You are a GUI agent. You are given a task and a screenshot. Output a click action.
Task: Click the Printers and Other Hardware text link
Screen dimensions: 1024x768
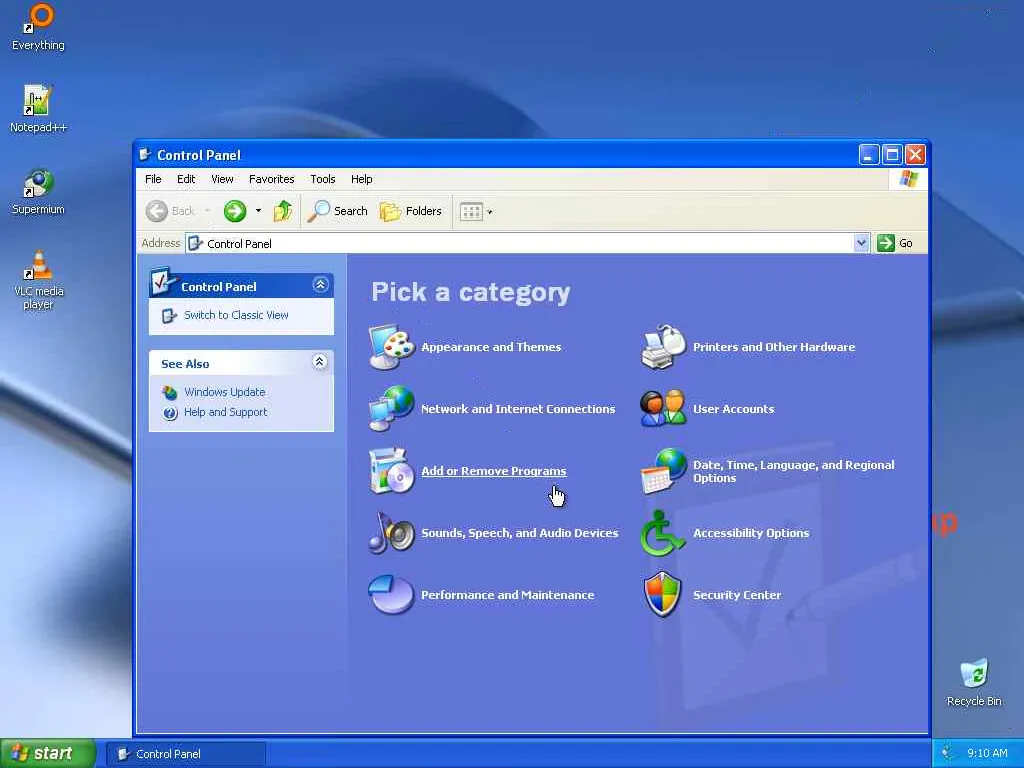click(x=774, y=347)
